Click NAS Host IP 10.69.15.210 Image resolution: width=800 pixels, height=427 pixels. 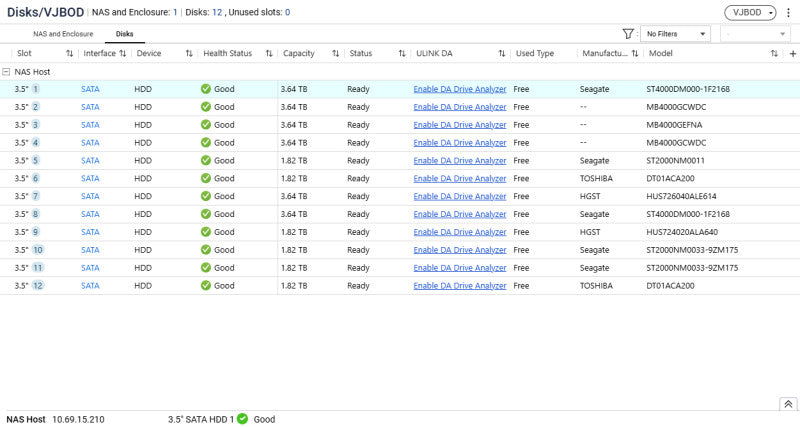78,419
